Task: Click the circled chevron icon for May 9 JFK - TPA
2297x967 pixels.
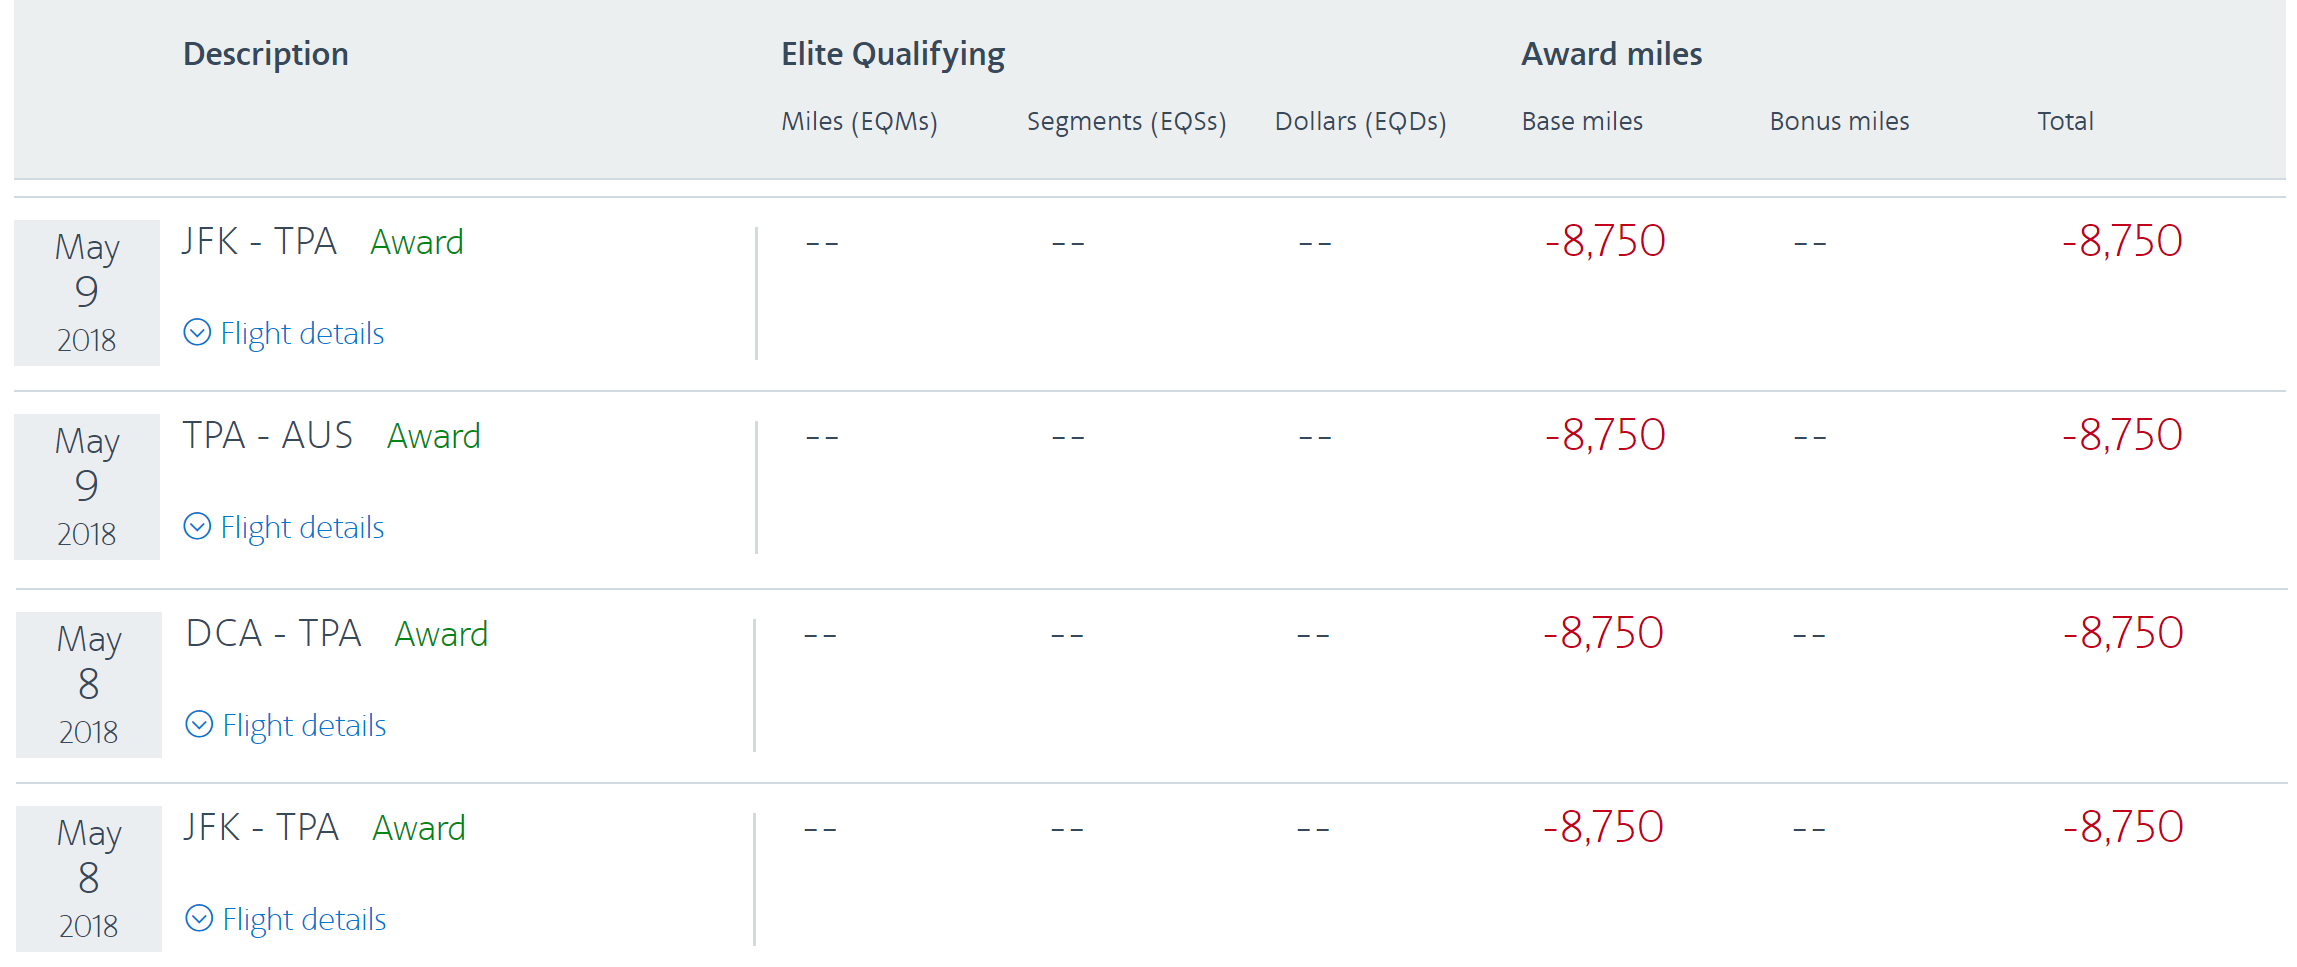Action: pos(197,332)
